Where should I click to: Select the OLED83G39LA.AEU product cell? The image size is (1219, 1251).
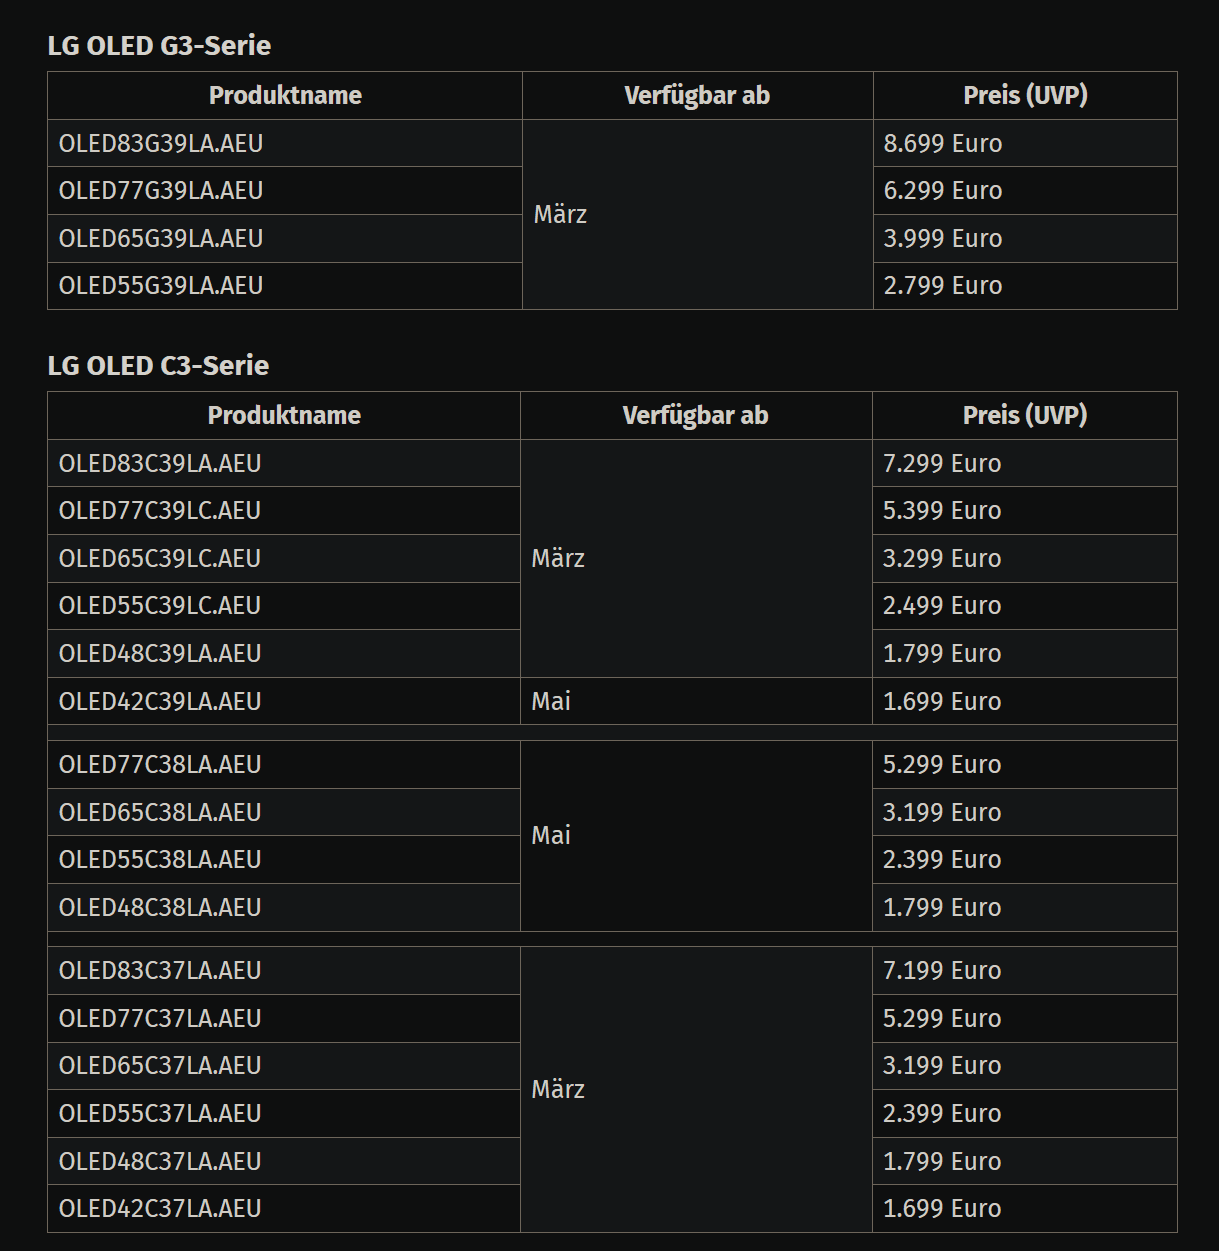tap(285, 143)
